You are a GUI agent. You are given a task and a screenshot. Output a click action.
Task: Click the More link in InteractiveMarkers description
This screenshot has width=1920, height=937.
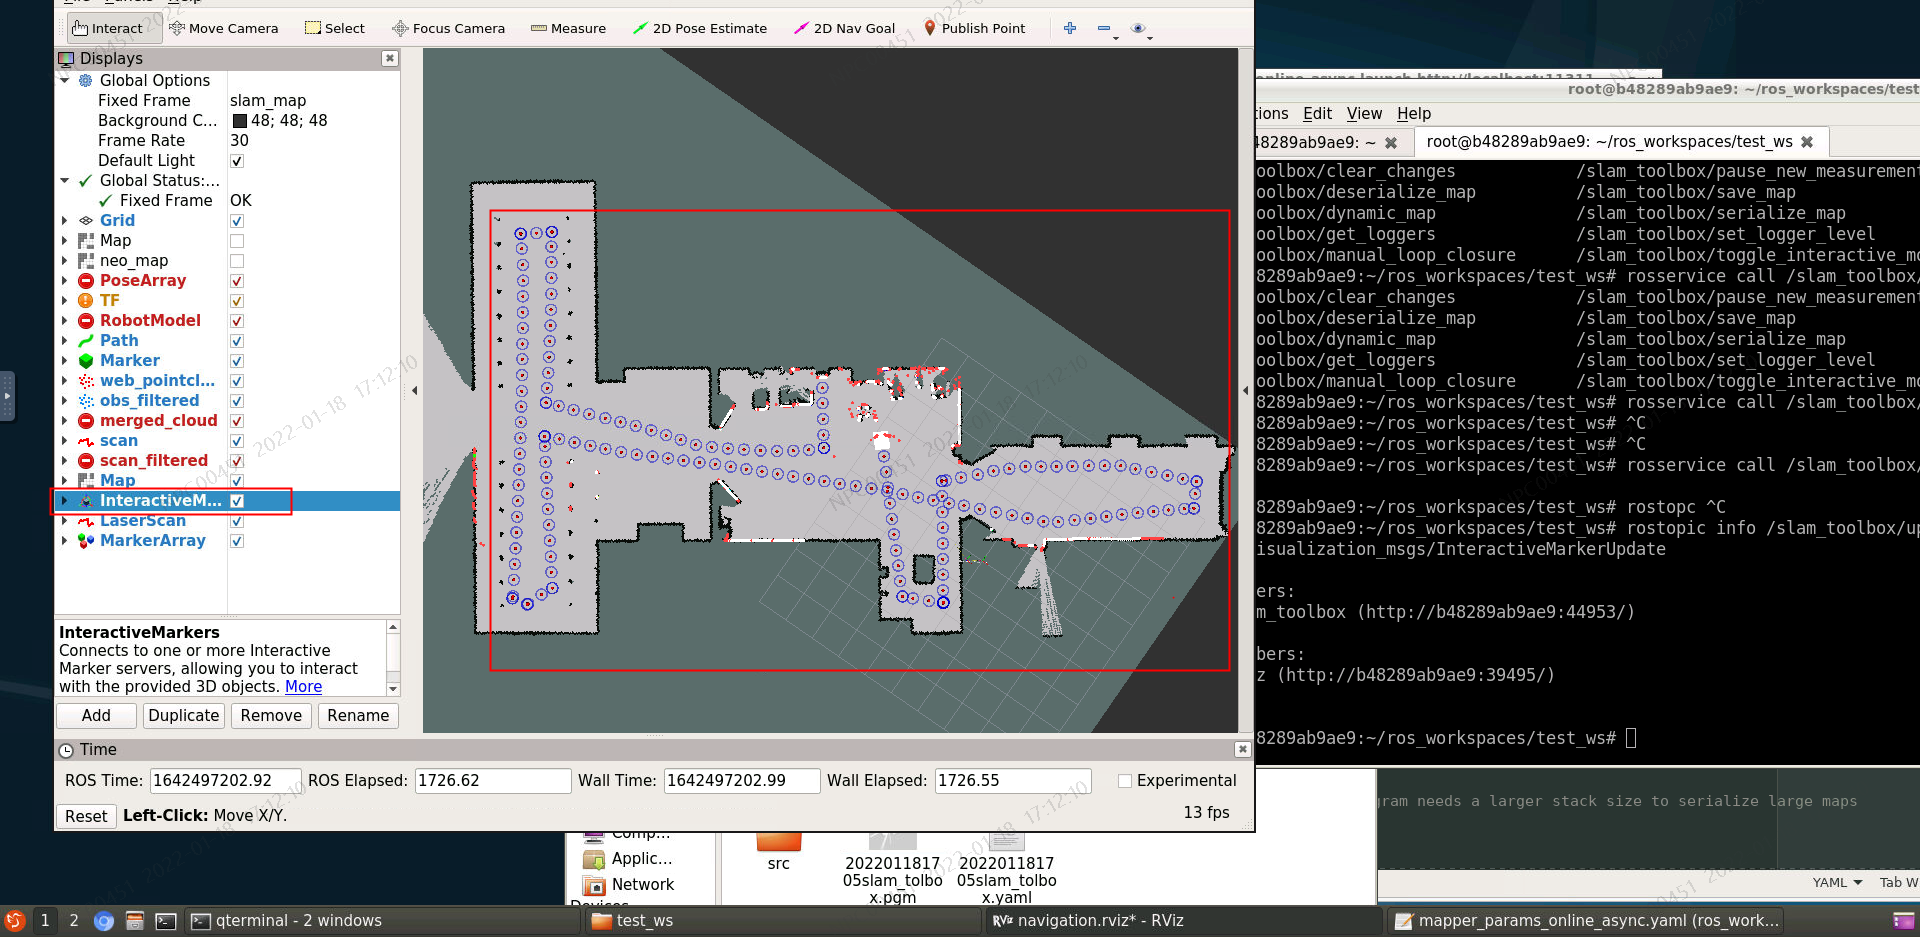pos(303,686)
